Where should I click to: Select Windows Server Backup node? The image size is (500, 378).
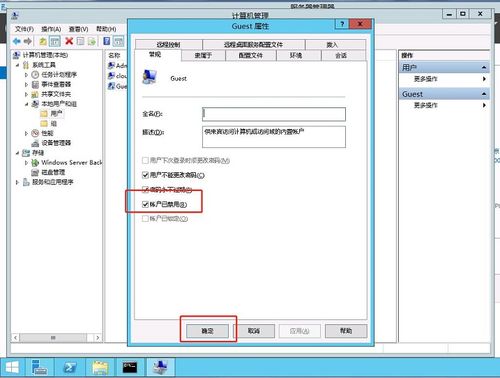pyautogui.click(x=71, y=163)
